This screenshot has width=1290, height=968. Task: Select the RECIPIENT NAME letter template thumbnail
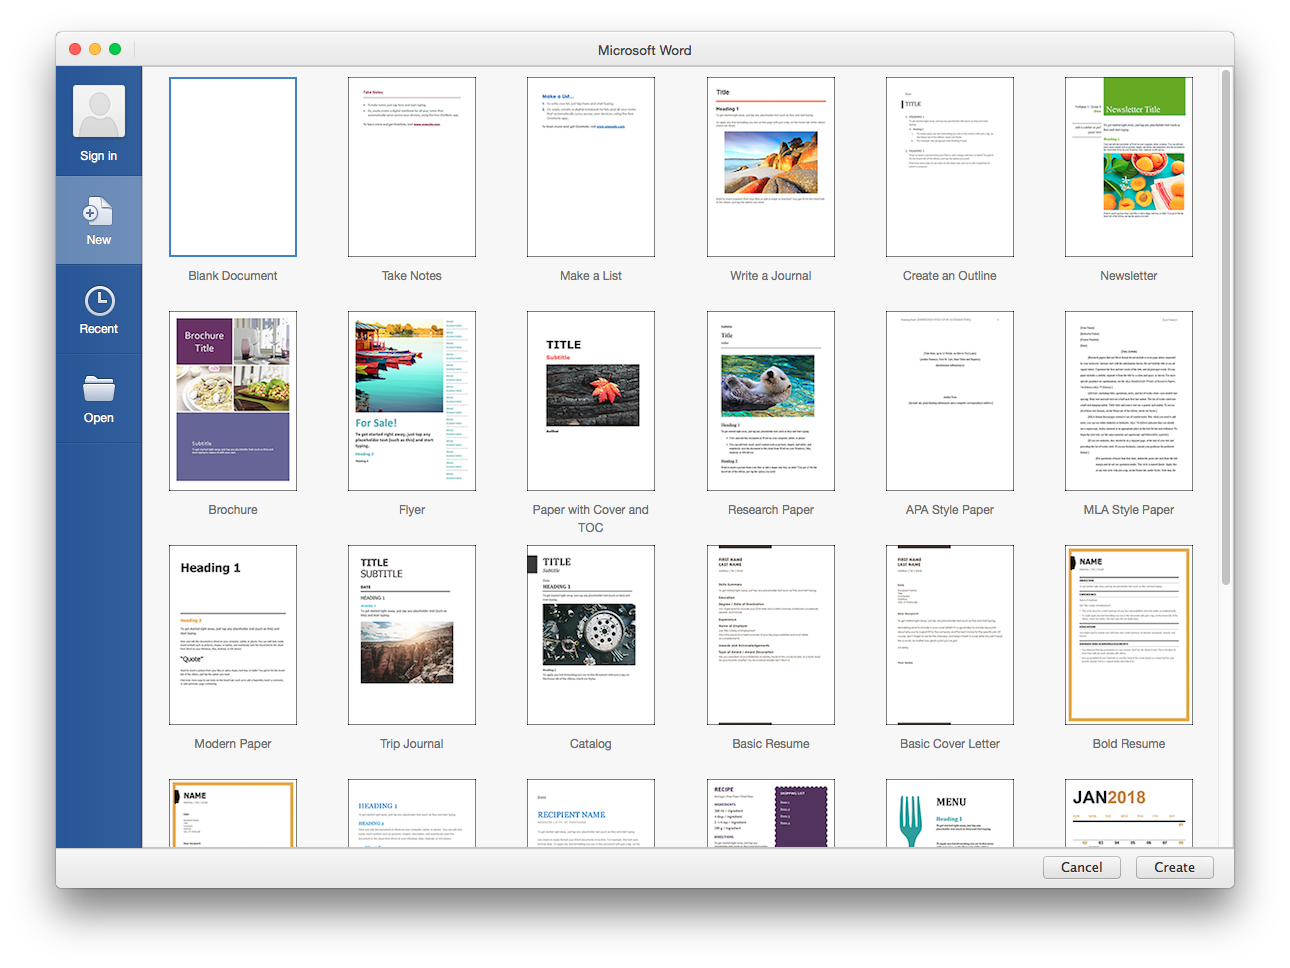coord(591,813)
